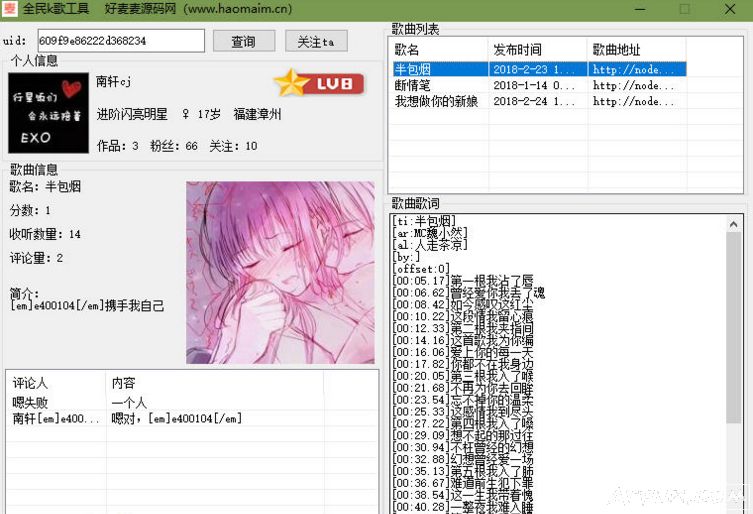The image size is (753, 514).
Task: Select the comment row by 嗯失败
Action: pos(166,403)
